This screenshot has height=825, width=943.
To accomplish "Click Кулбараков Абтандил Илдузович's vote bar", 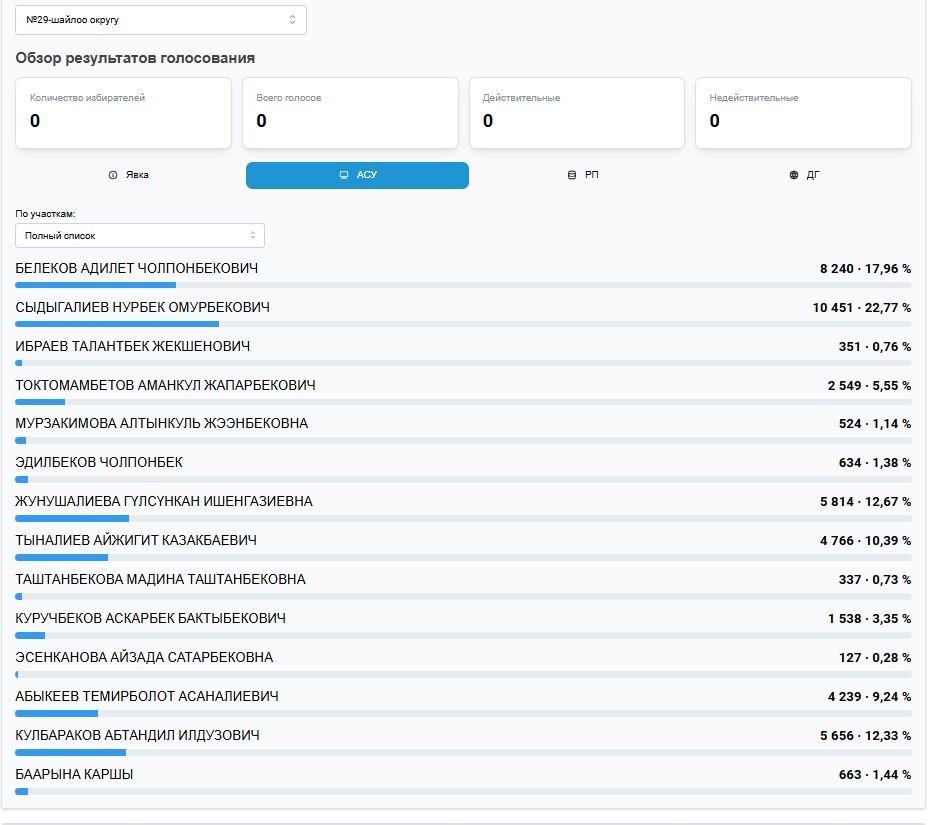I will tap(463, 752).
